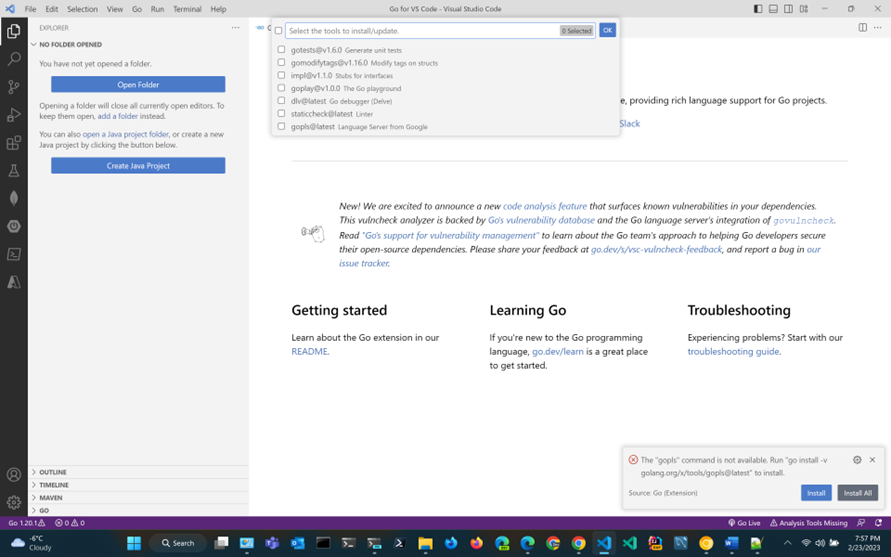Open editor More Actions ellipsis

coord(878,27)
